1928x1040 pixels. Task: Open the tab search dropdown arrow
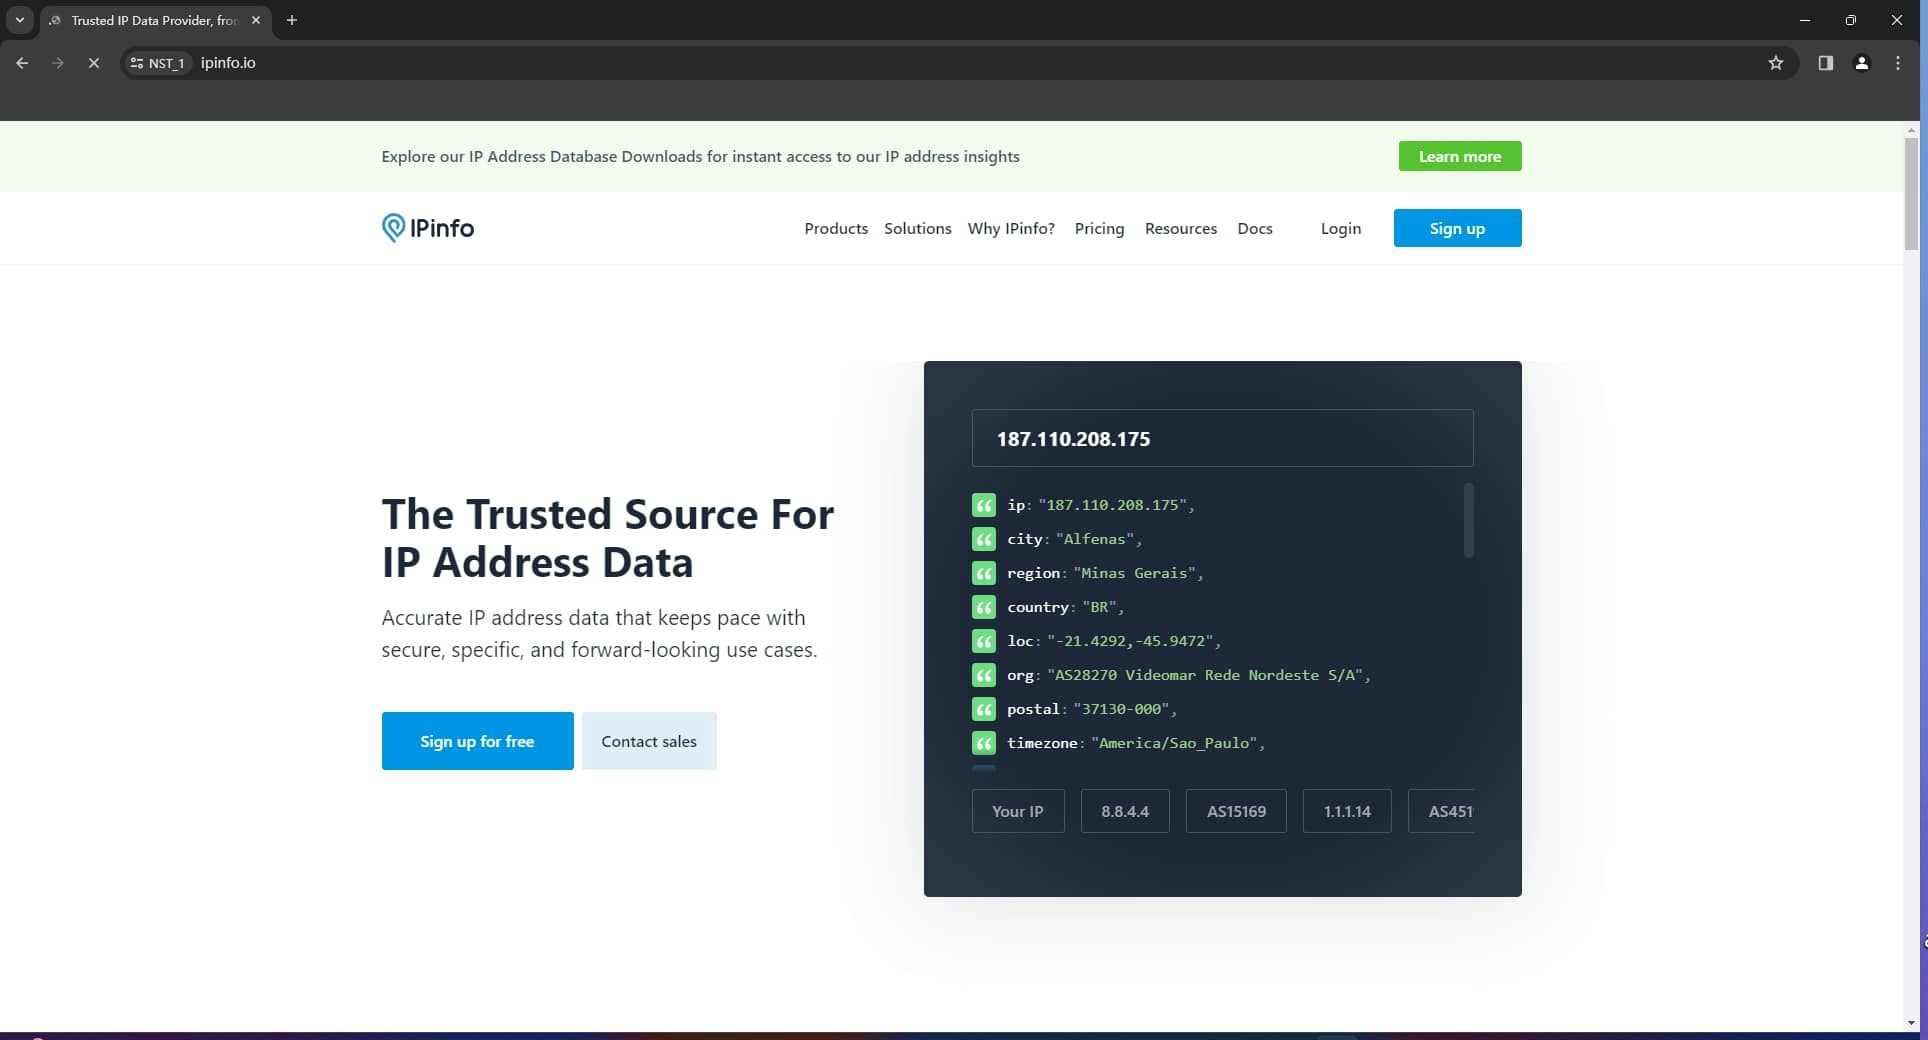click(x=19, y=20)
